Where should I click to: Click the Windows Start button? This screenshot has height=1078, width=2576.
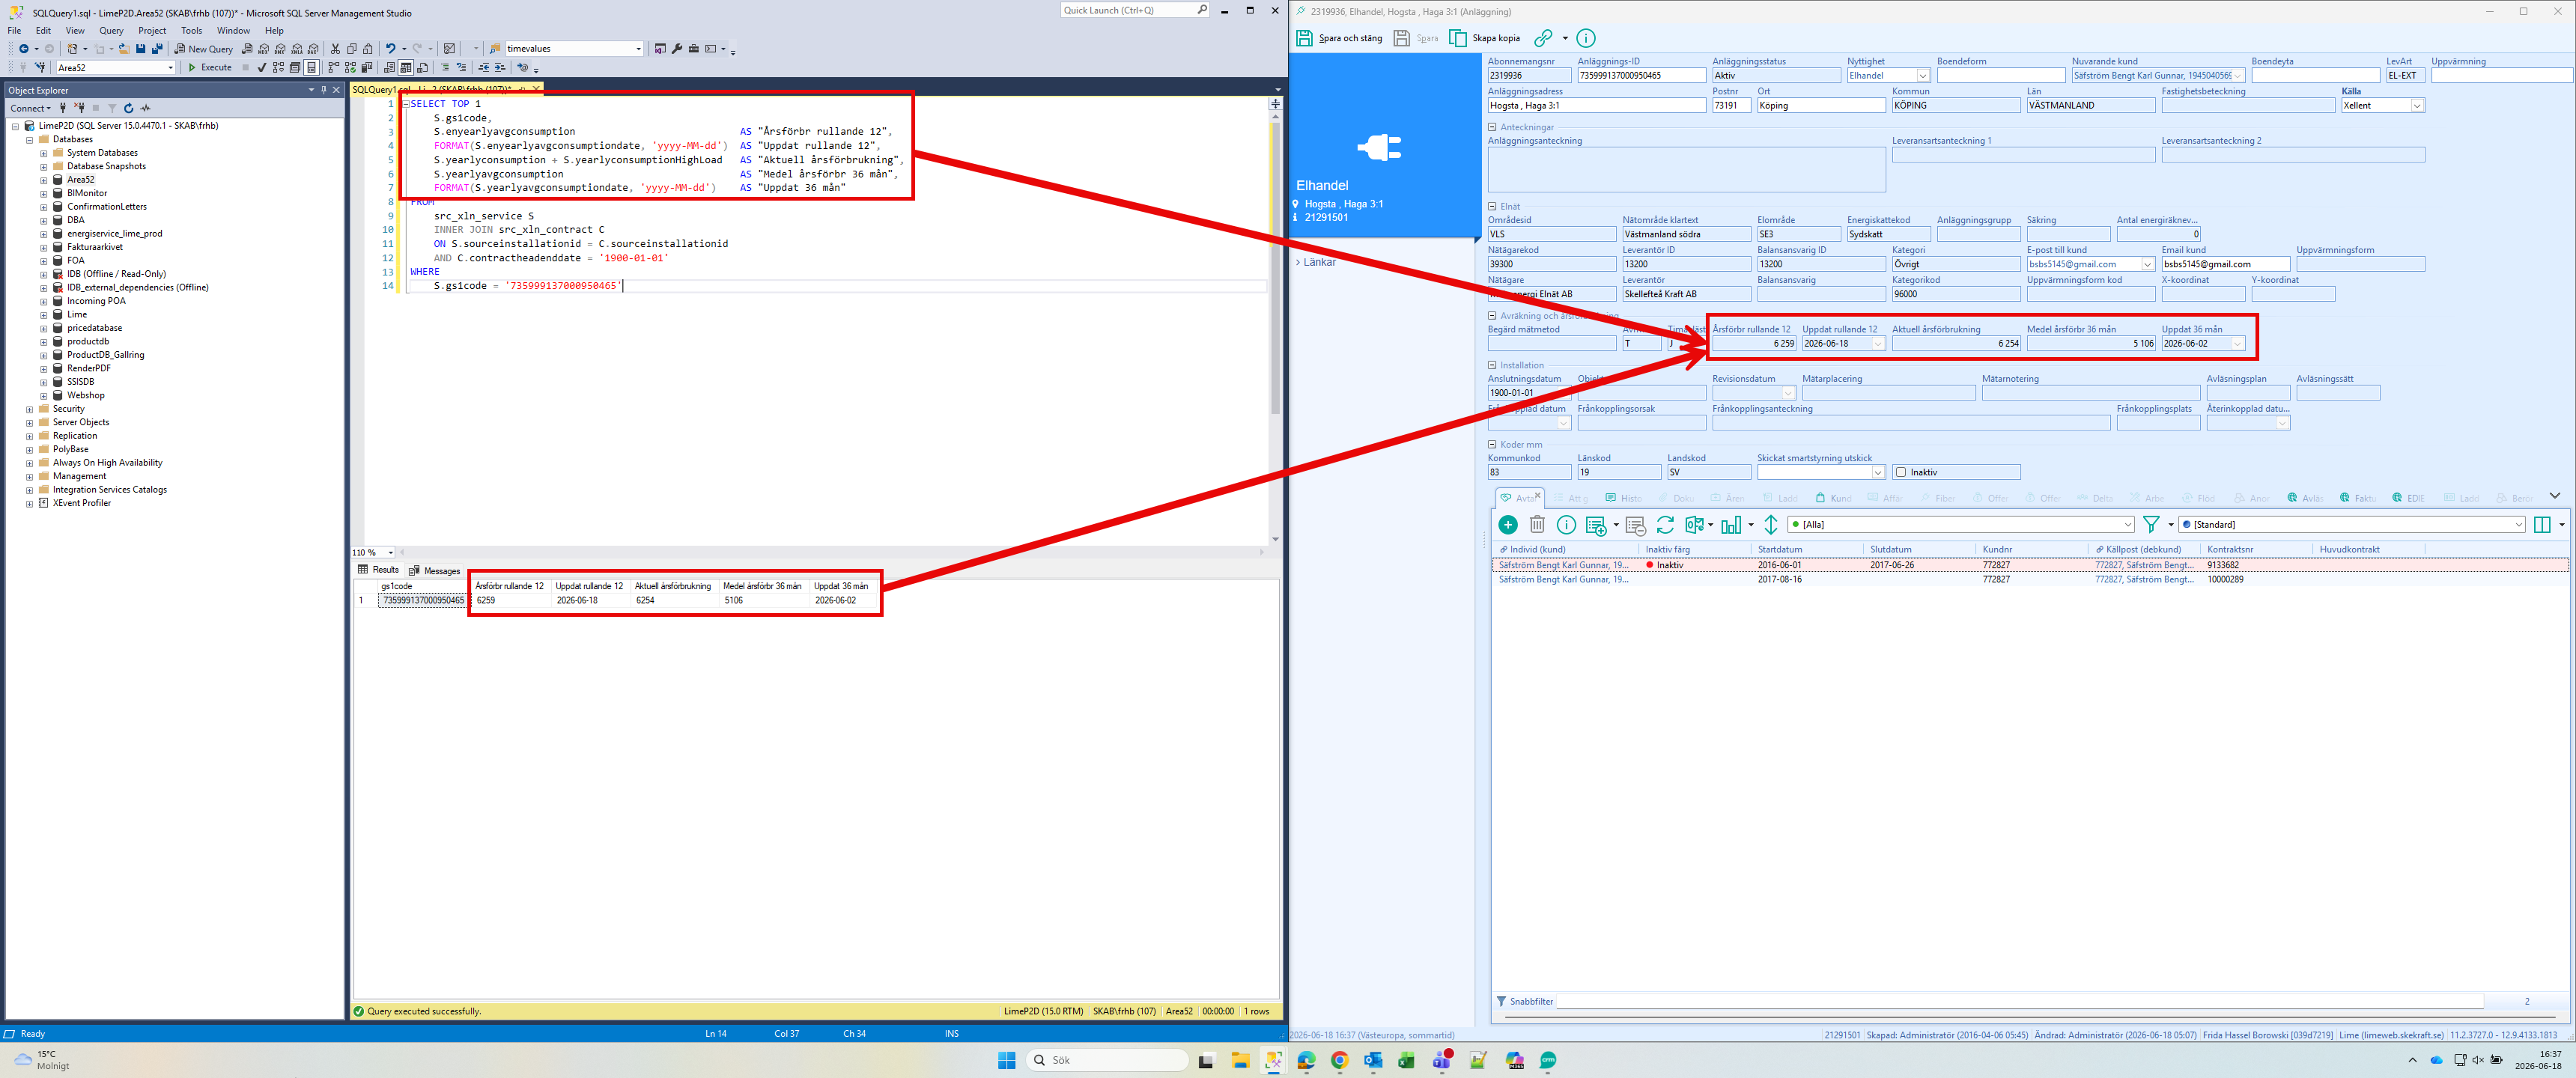click(1007, 1060)
